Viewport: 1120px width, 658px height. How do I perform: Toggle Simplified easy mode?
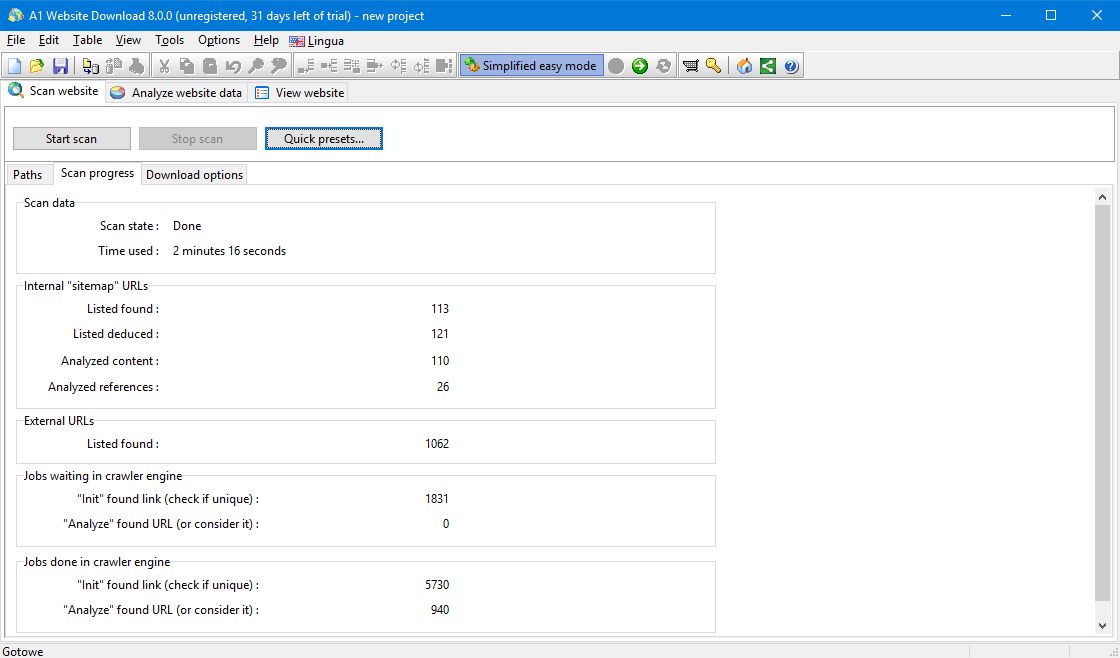[531, 66]
